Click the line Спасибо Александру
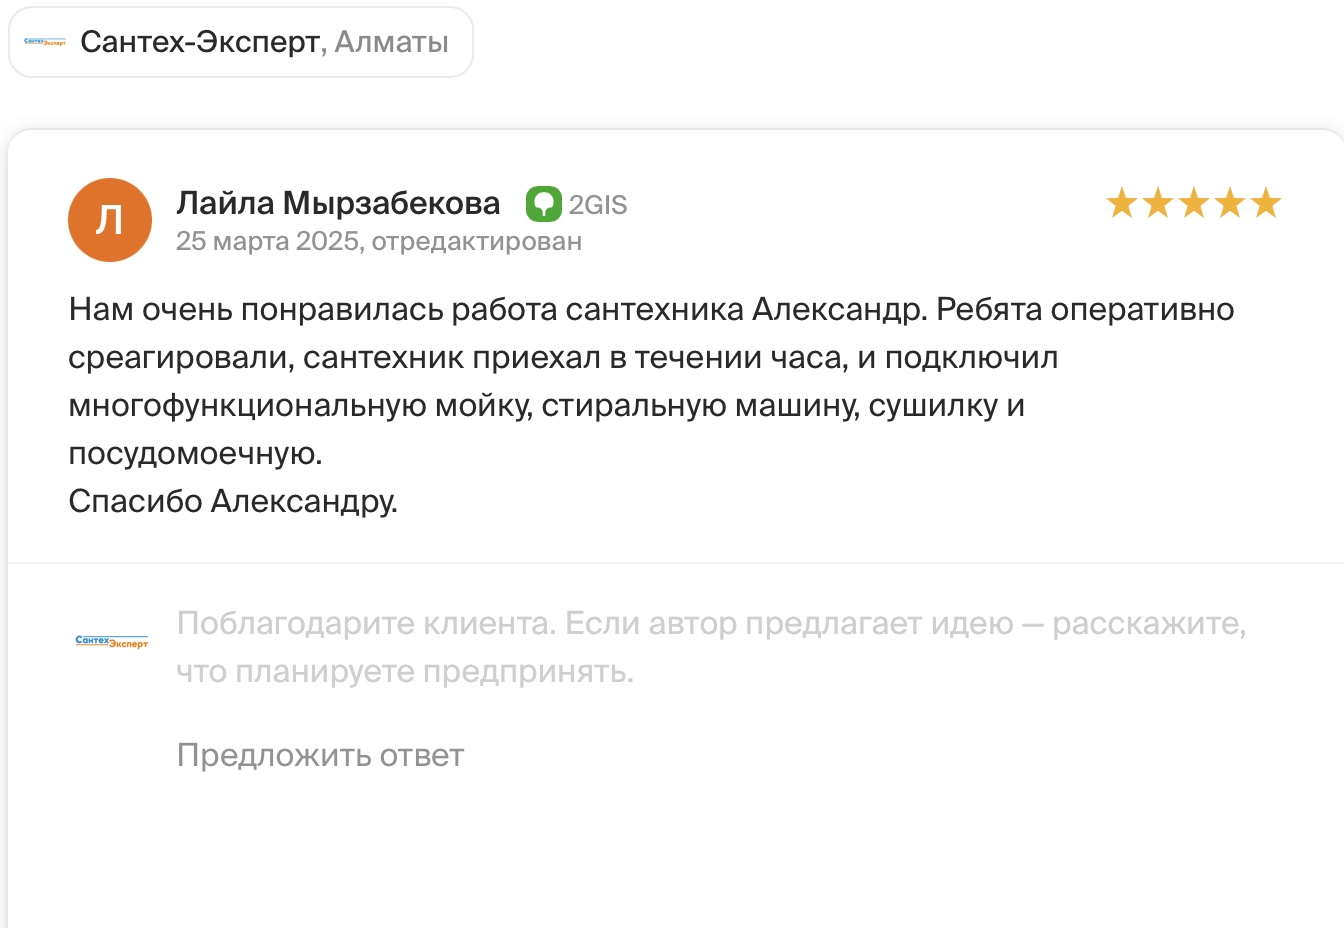The width and height of the screenshot is (1344, 928). tap(233, 501)
